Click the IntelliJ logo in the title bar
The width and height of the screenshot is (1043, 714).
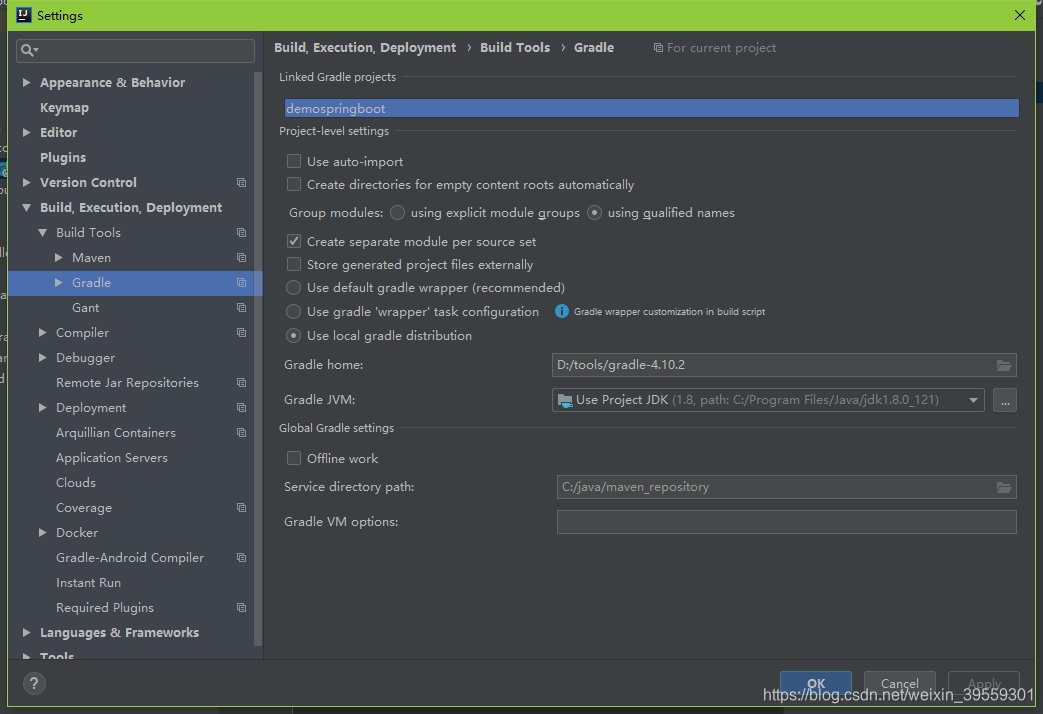(x=24, y=15)
